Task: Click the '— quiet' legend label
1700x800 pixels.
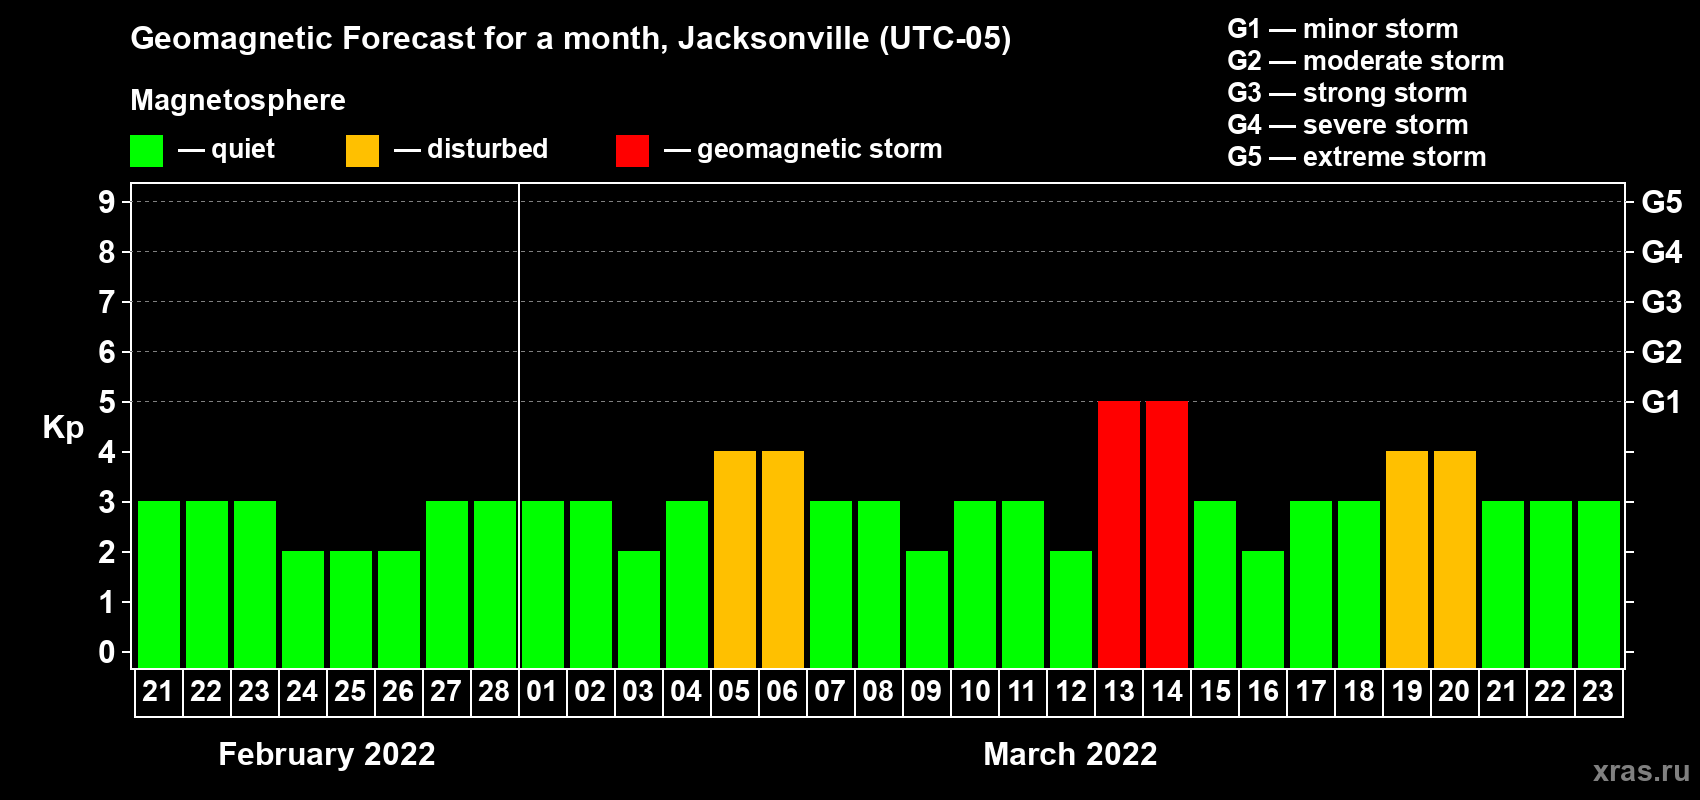Action: [x=226, y=149]
